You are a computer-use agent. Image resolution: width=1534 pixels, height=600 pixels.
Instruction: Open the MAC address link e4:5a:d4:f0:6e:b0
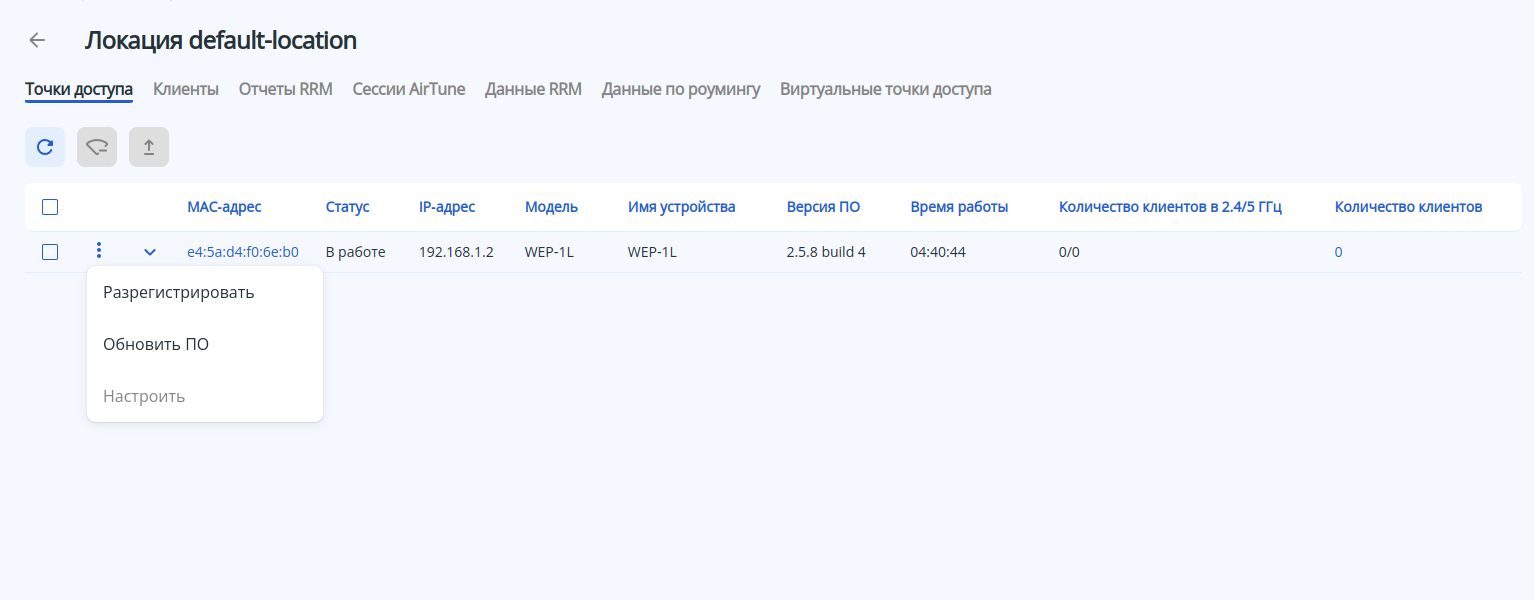click(x=243, y=252)
